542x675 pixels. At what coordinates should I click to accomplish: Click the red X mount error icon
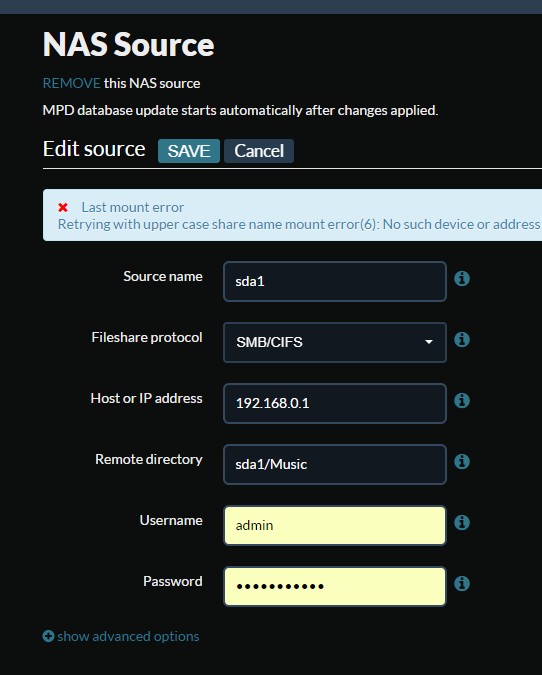coord(63,207)
